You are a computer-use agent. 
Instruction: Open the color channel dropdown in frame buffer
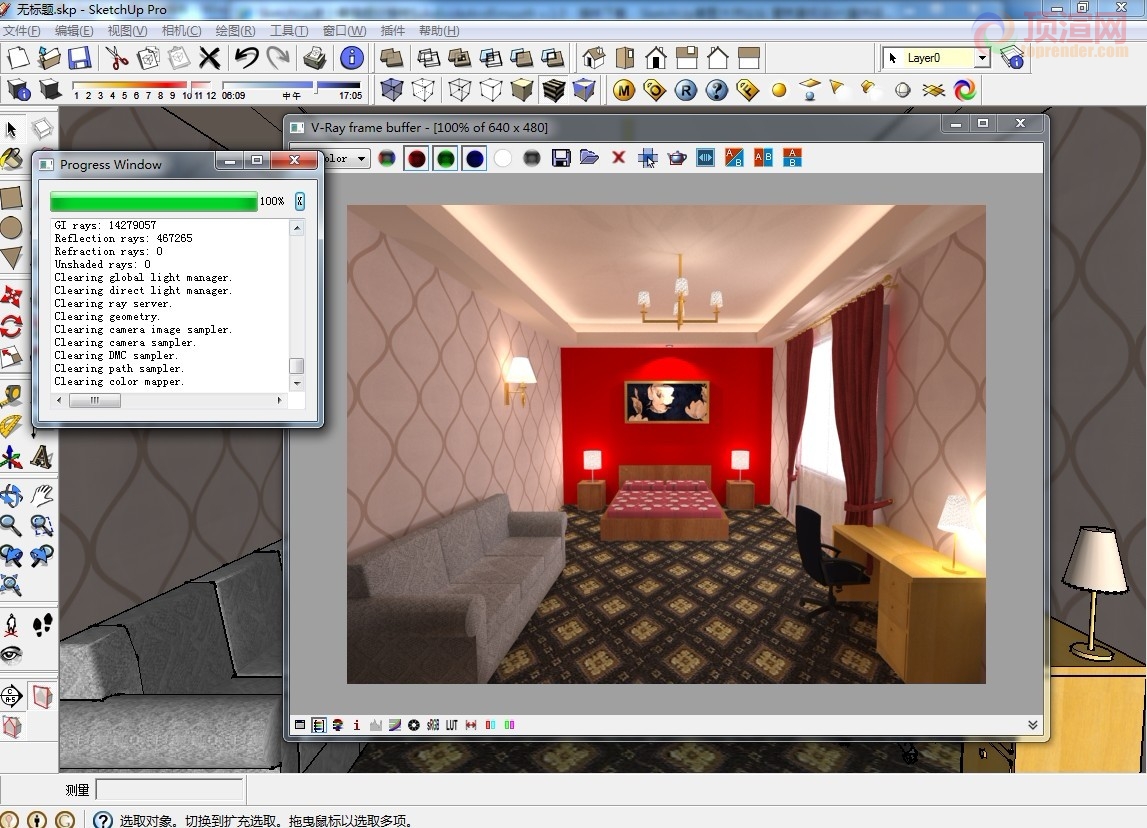(x=361, y=158)
